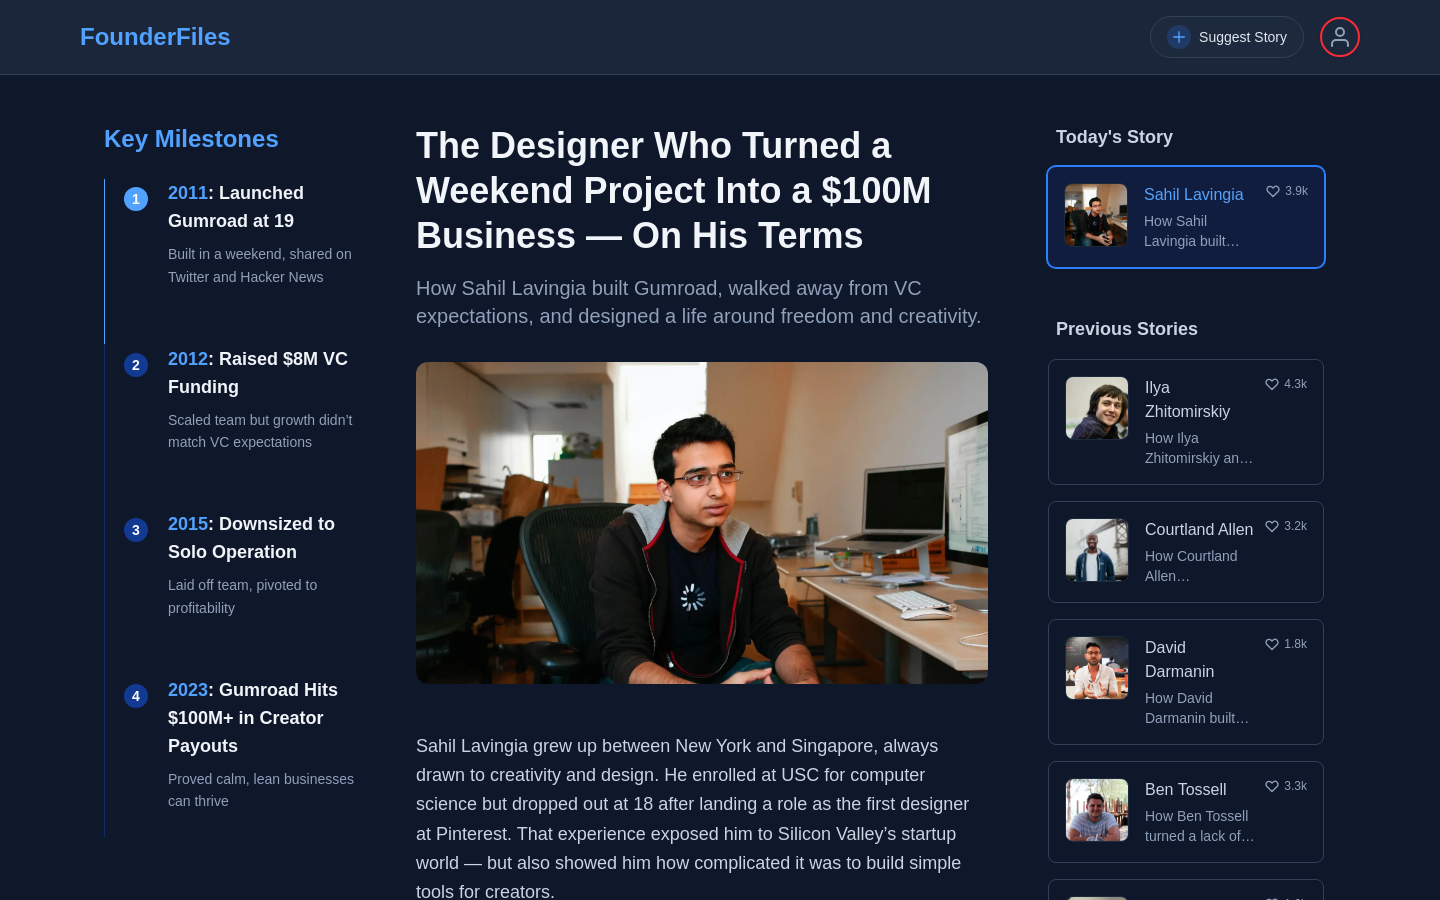Click the 3.9k like count
This screenshot has height=900, width=1440.
click(1296, 191)
